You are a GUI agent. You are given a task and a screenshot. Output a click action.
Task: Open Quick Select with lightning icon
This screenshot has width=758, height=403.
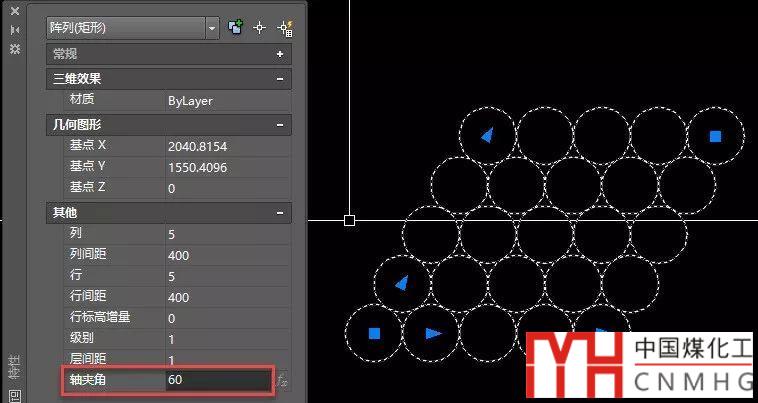pyautogui.click(x=283, y=28)
